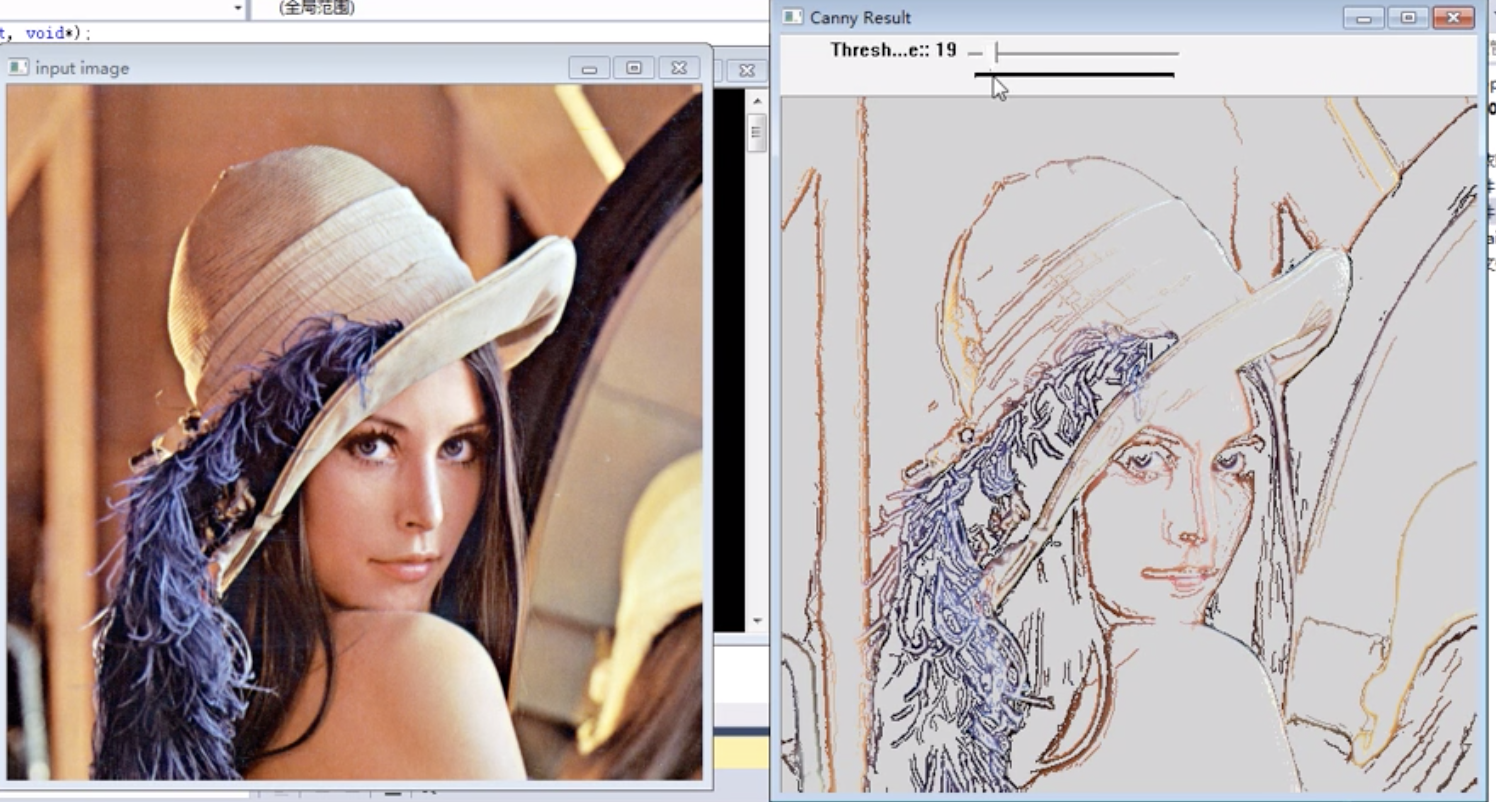
Task: Click the 'Canny Result' title bar text
Action: (x=860, y=17)
